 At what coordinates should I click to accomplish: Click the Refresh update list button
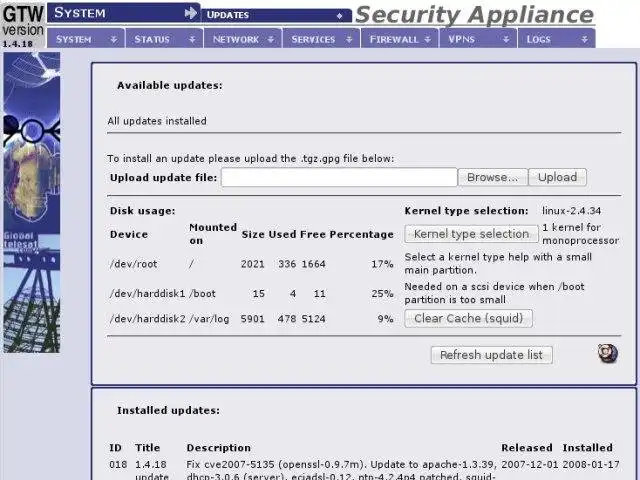491,355
